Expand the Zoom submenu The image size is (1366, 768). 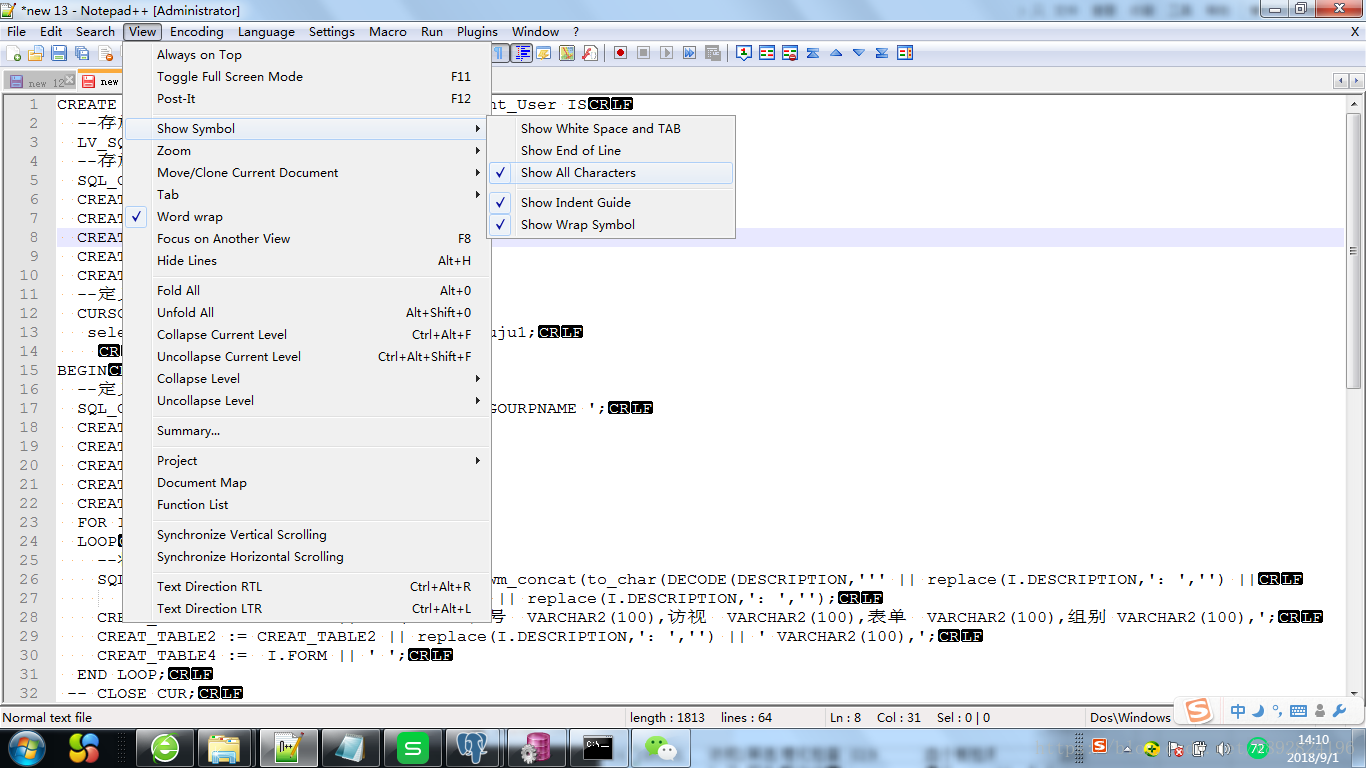click(308, 150)
